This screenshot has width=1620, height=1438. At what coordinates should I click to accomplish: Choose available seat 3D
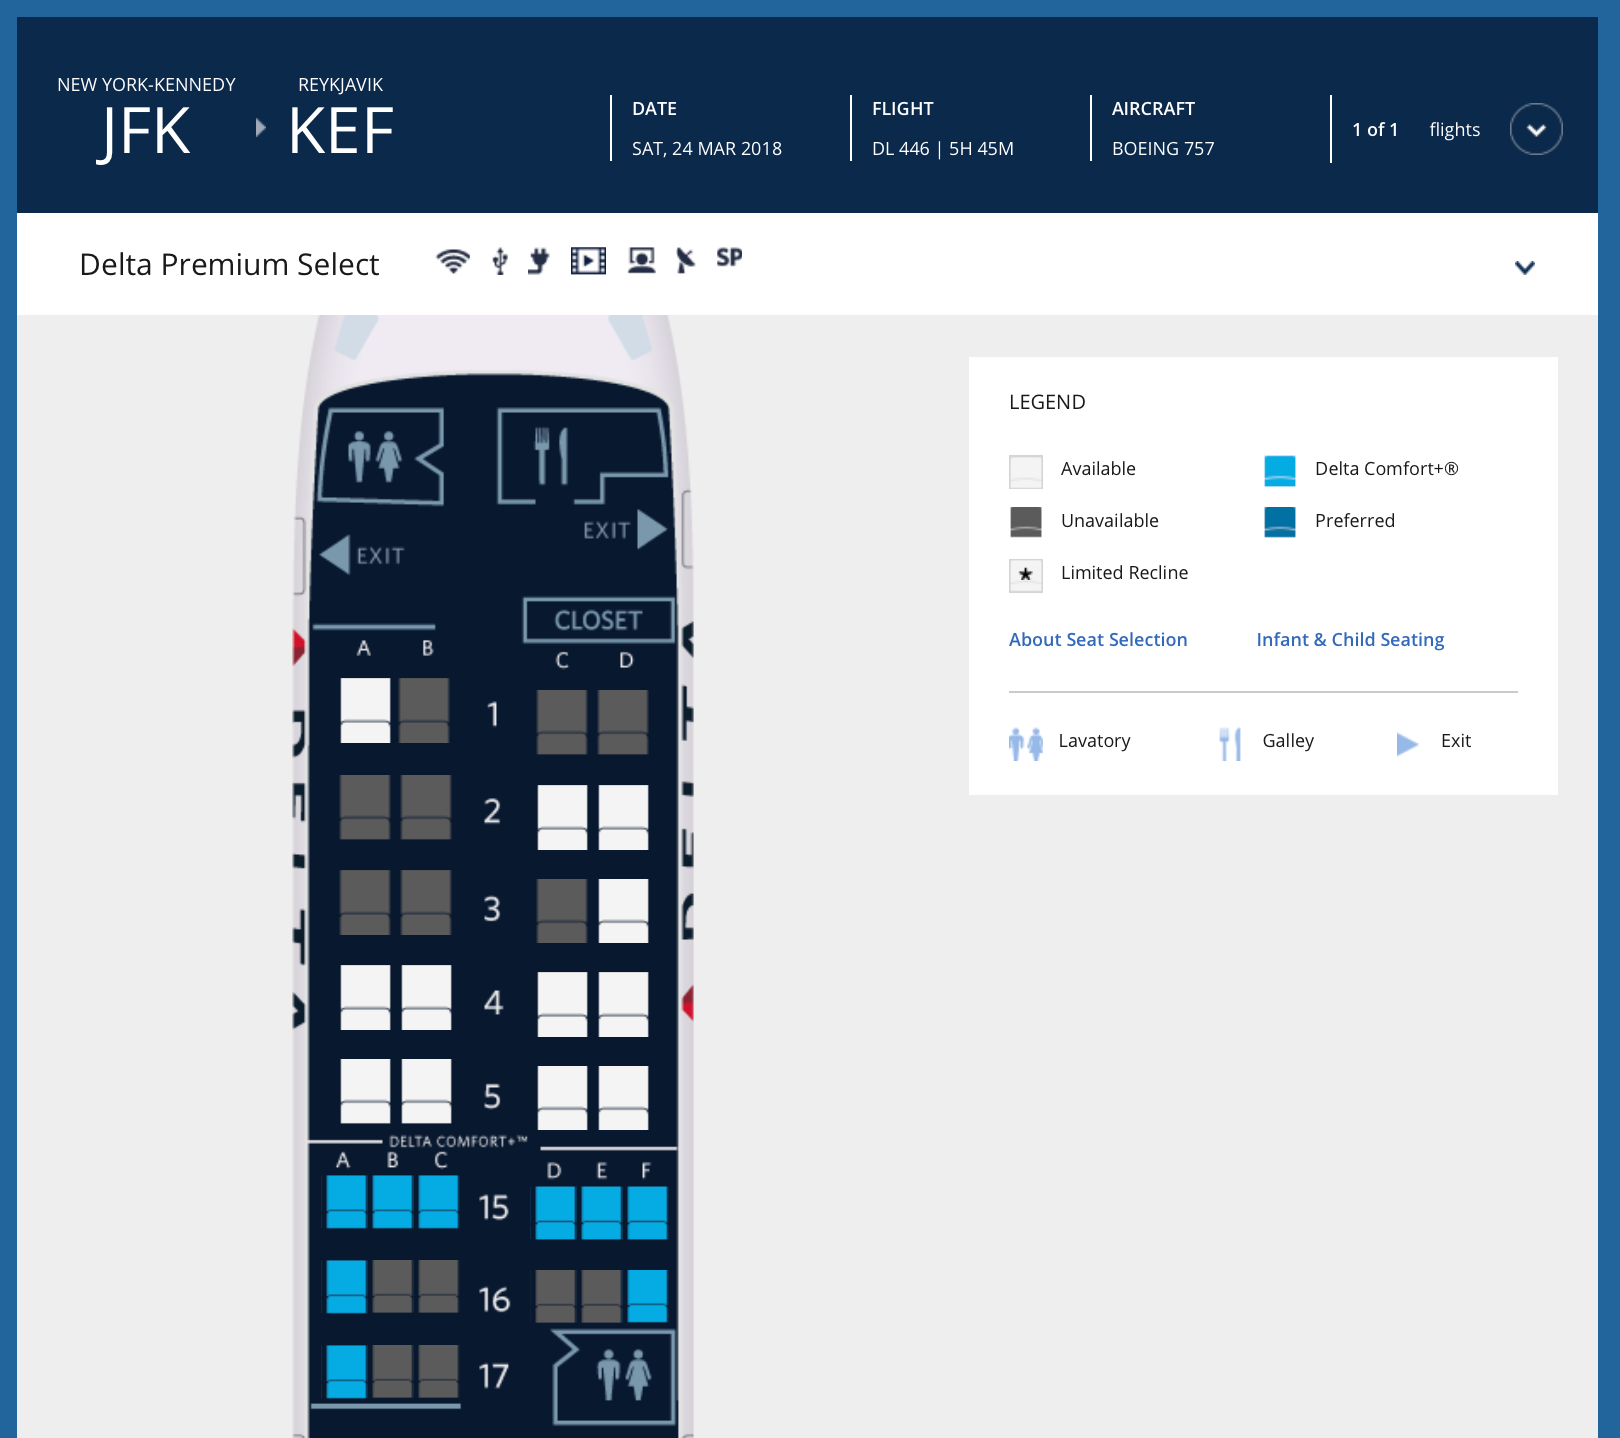pyautogui.click(x=623, y=910)
